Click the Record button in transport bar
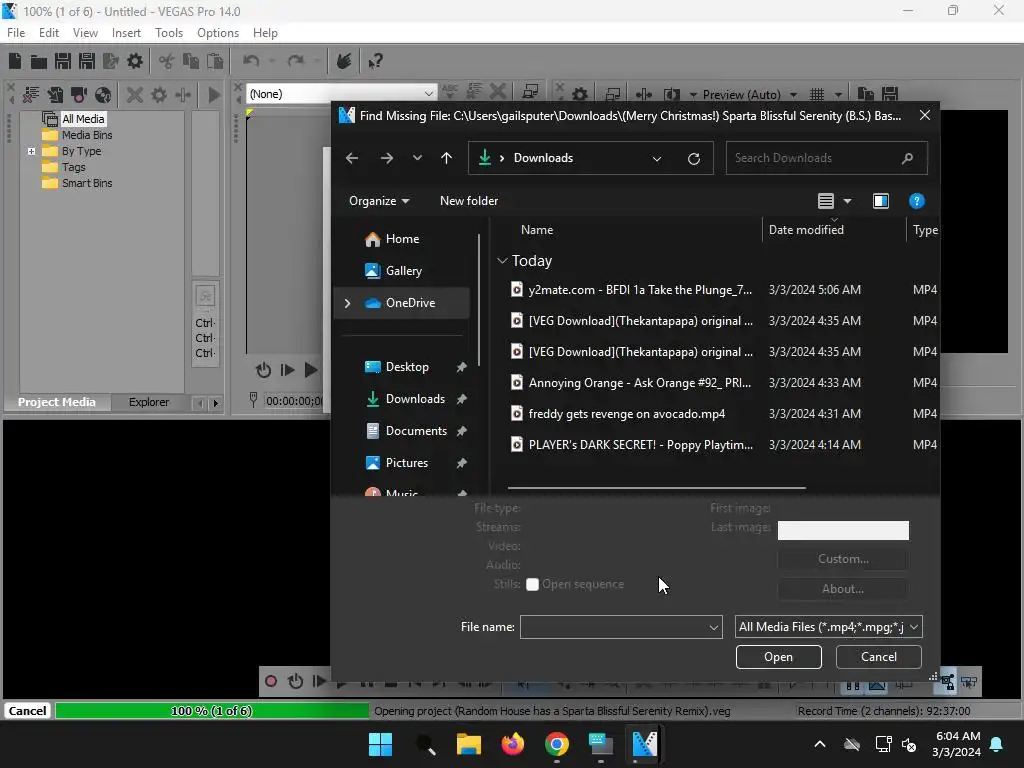1024x768 pixels. [x=270, y=682]
